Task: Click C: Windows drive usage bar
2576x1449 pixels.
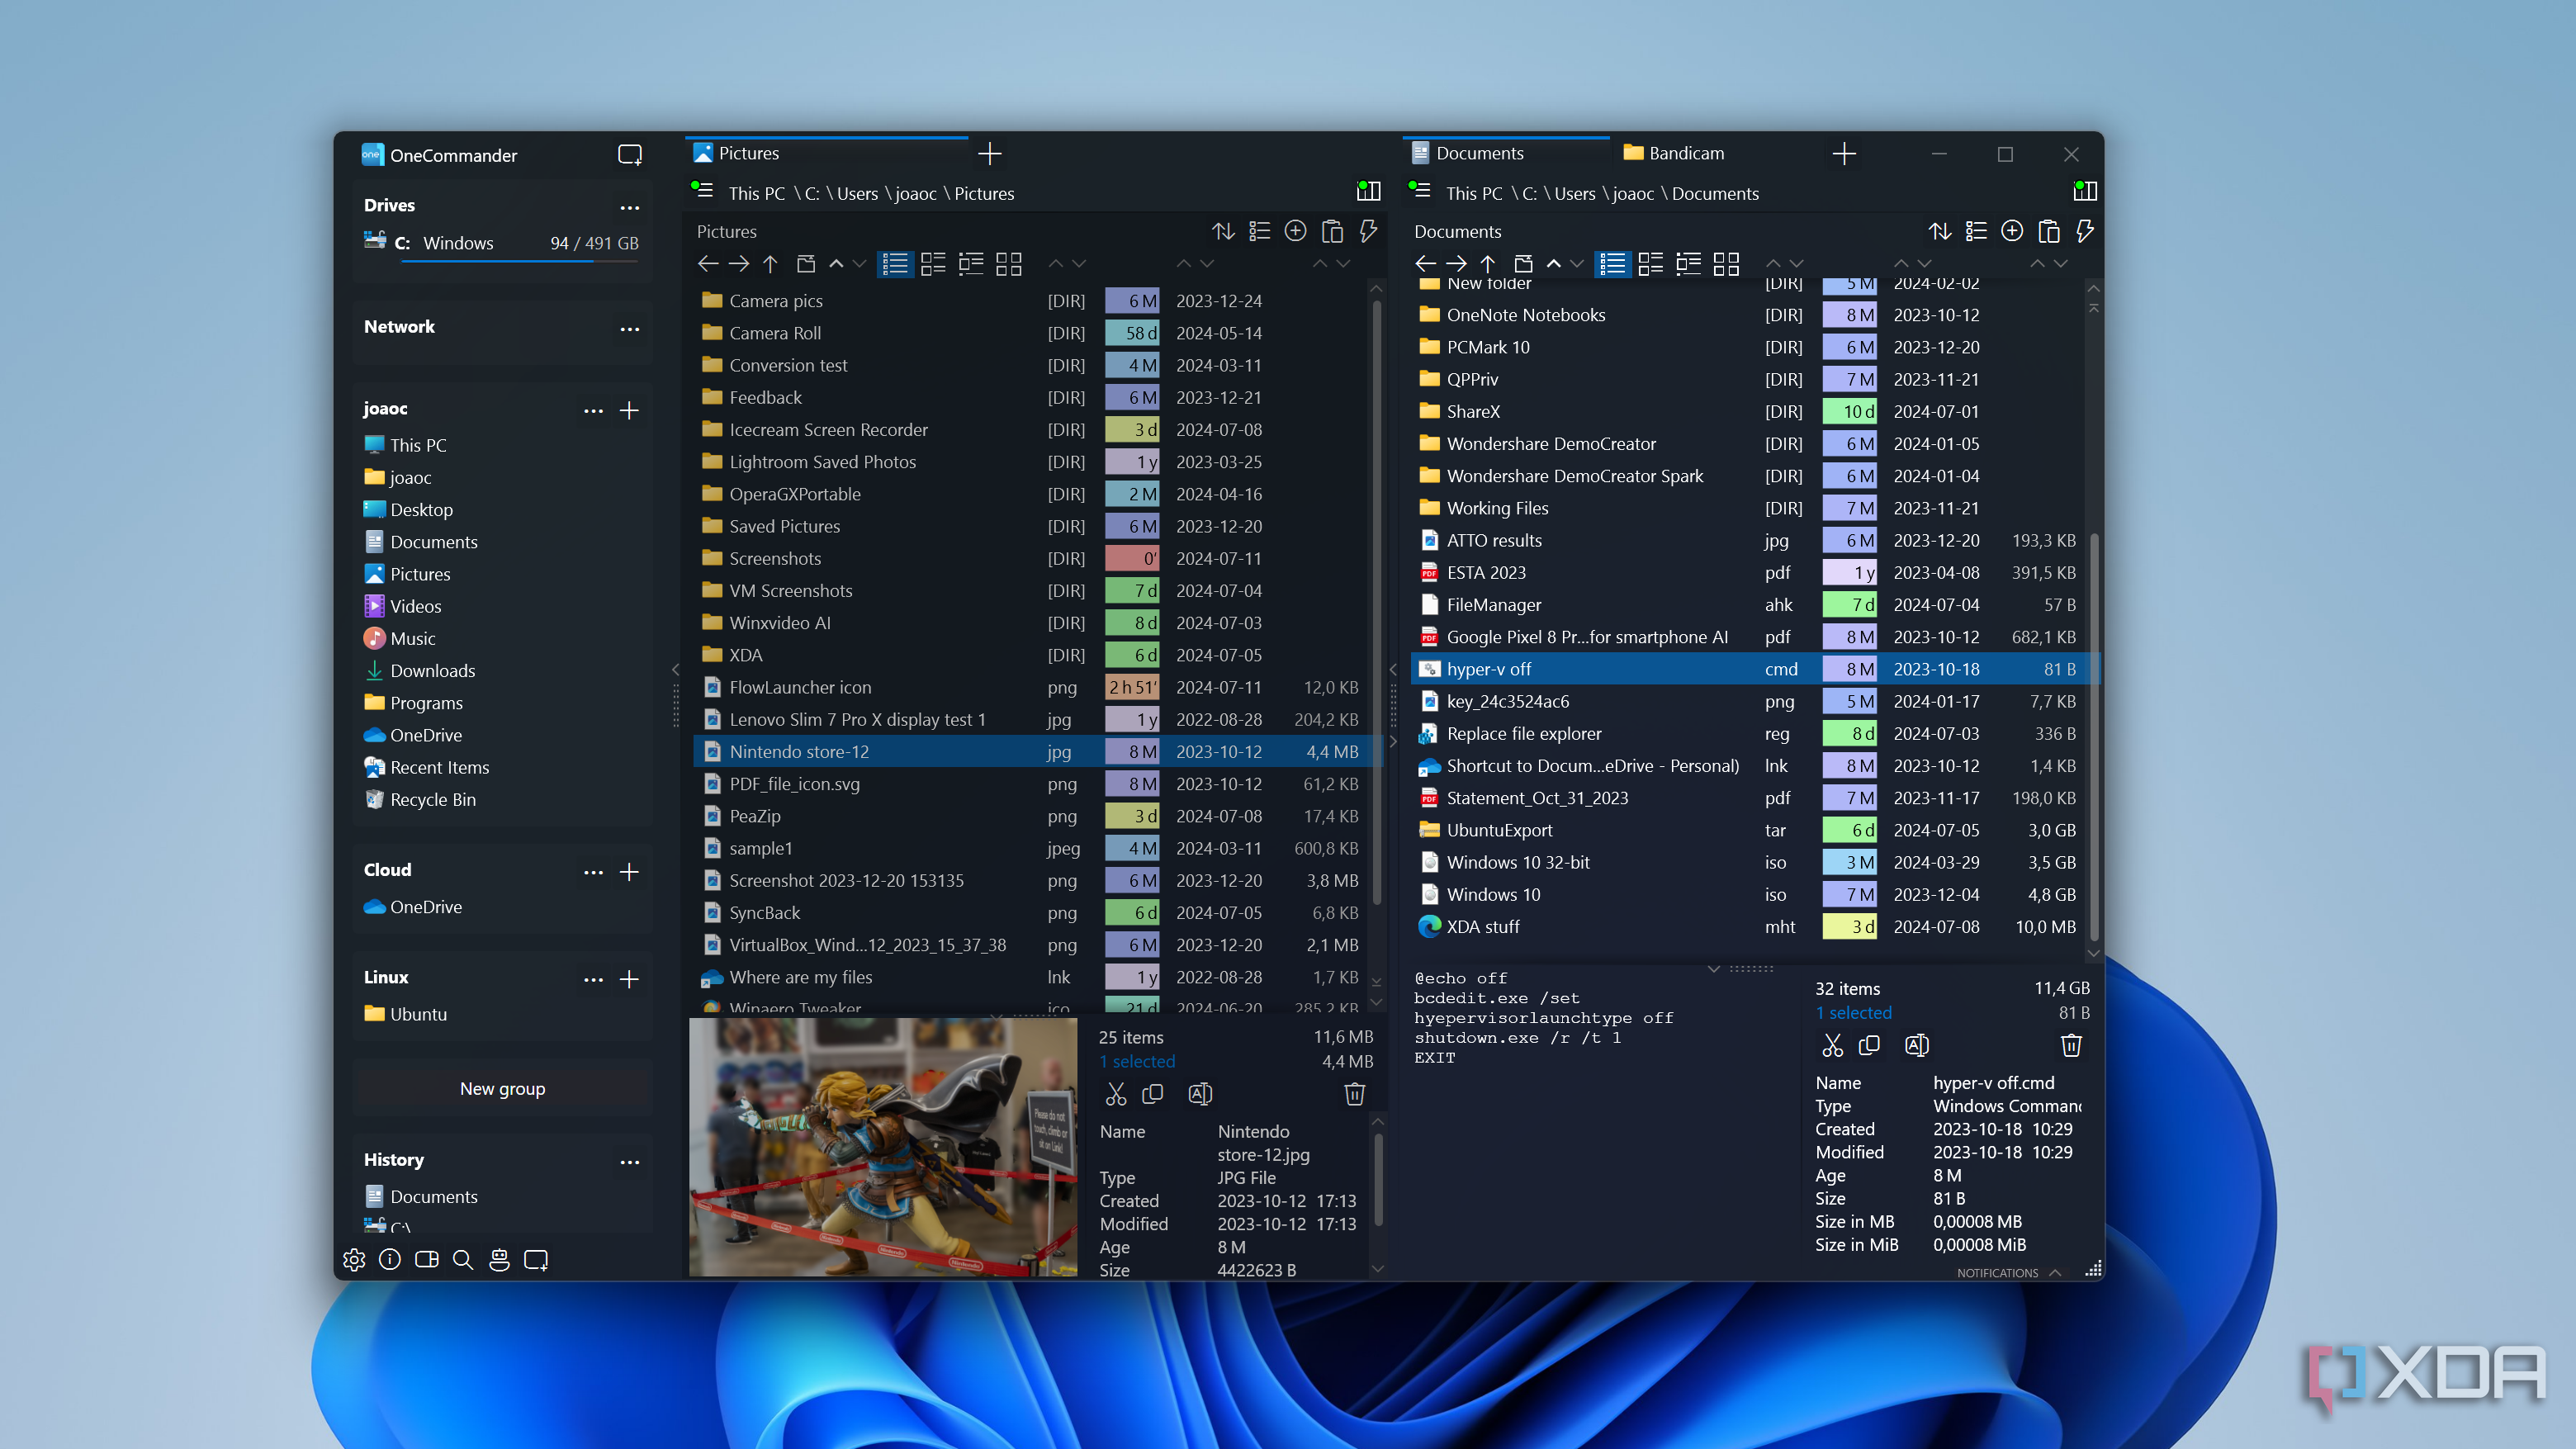Action: pyautogui.click(x=519, y=261)
